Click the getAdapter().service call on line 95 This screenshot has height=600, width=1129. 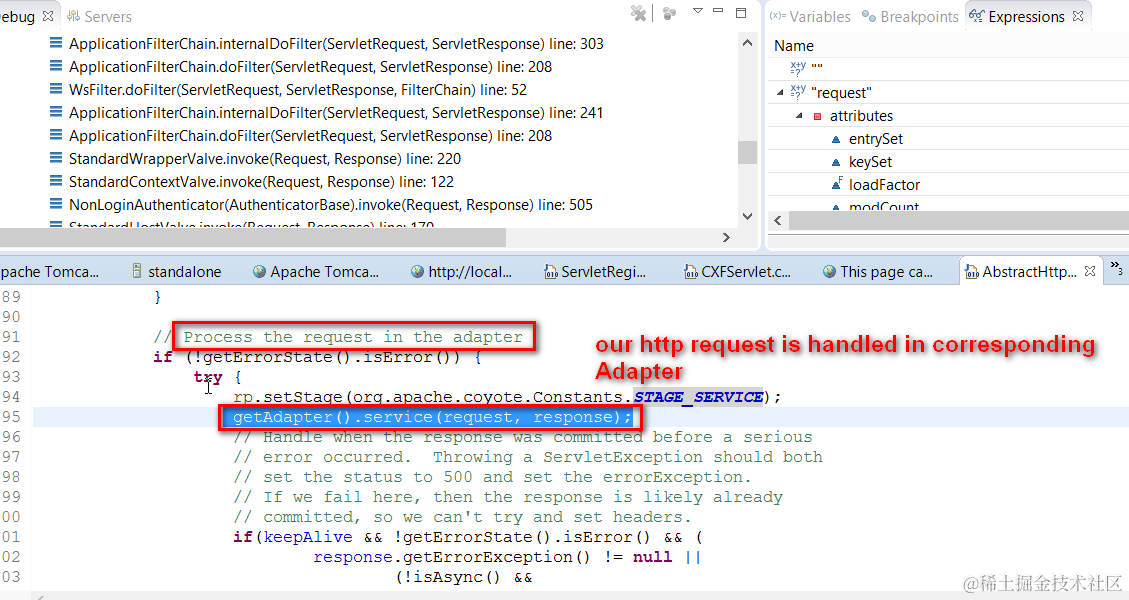(x=432, y=417)
